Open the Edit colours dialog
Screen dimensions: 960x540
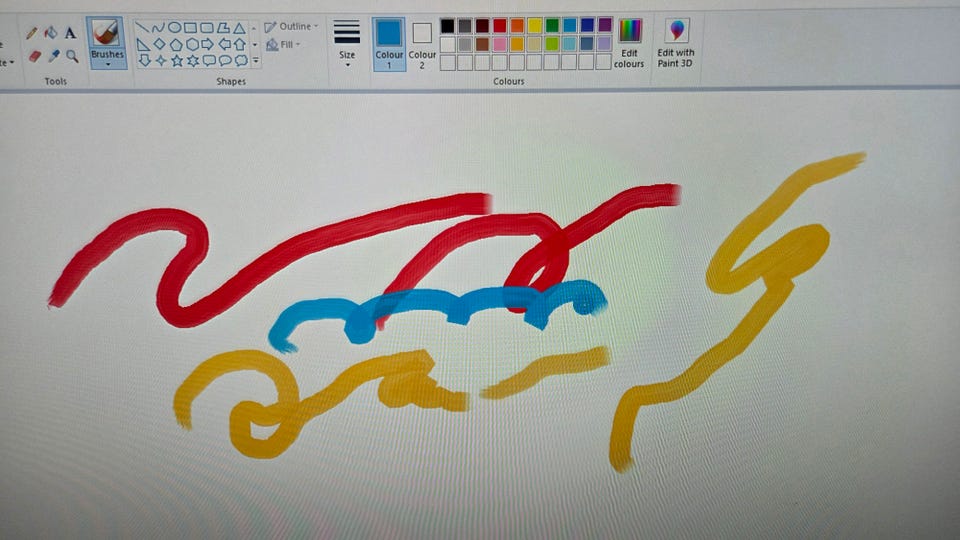(629, 43)
